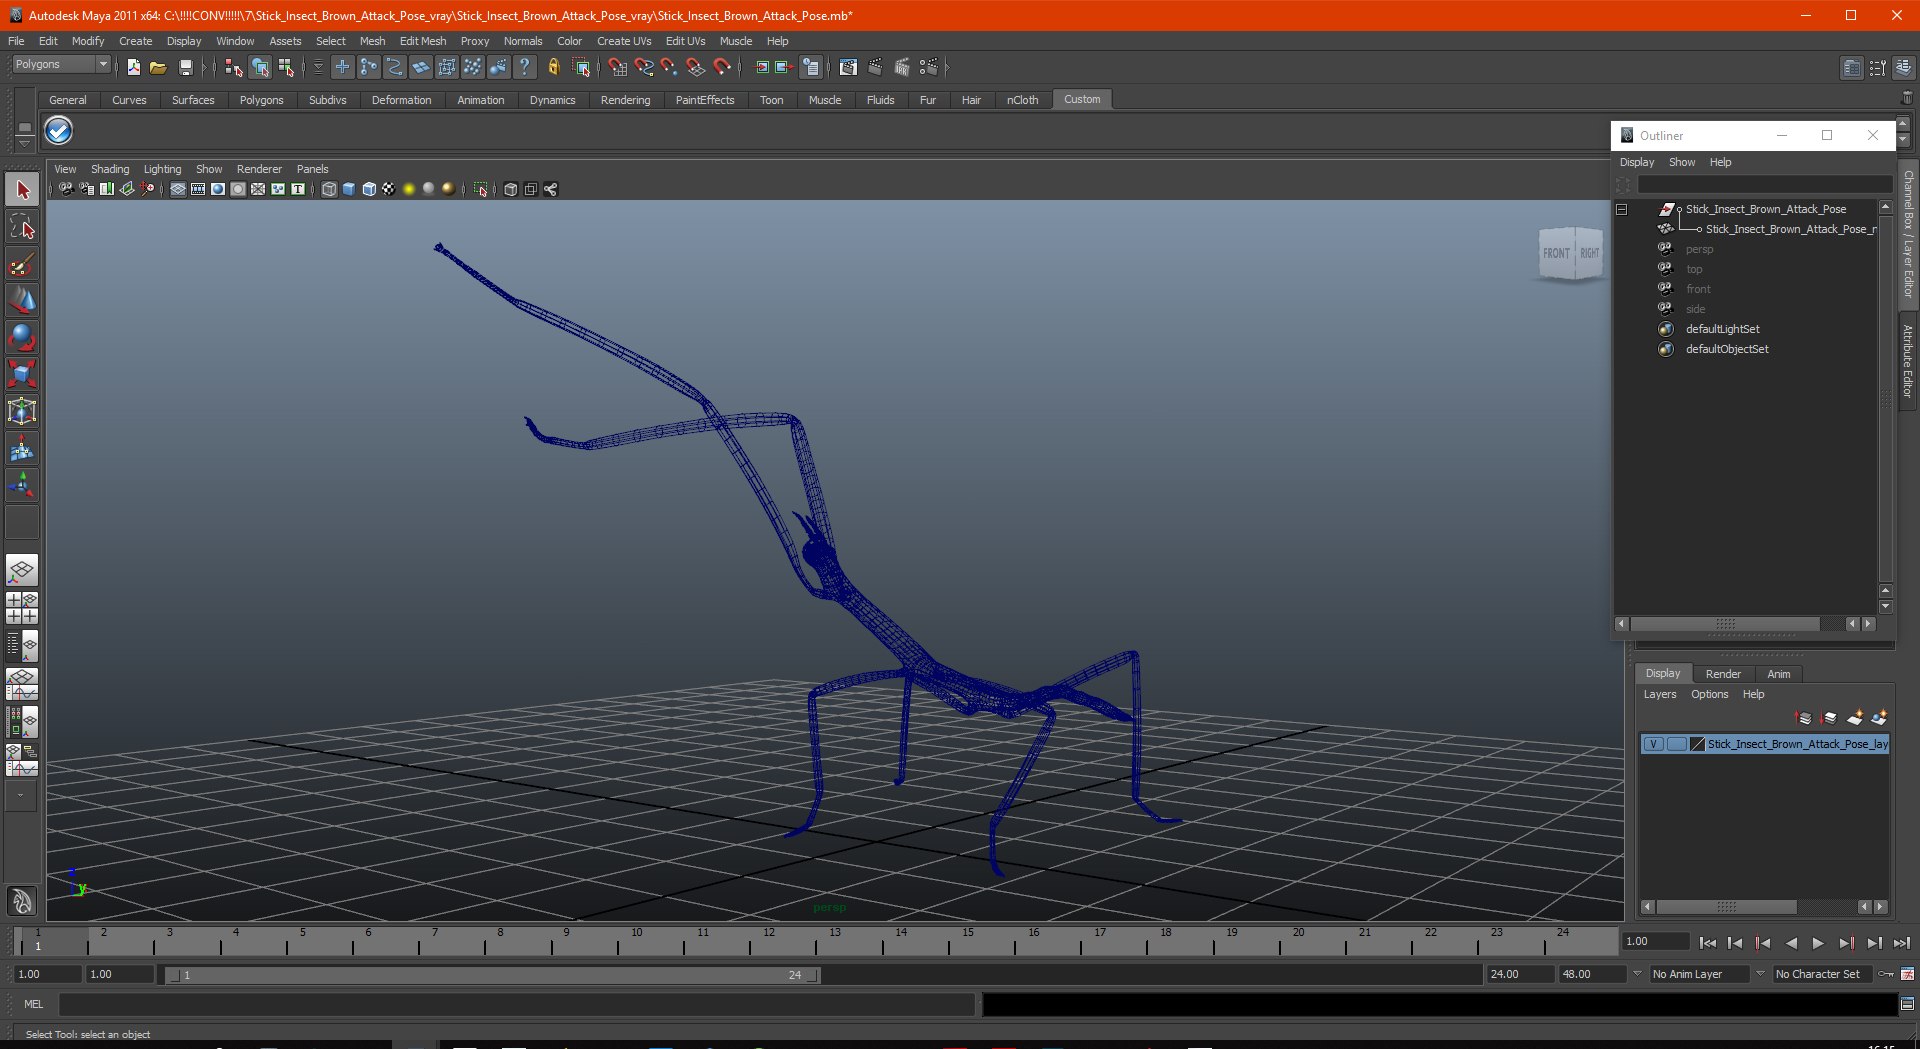The width and height of the screenshot is (1920, 1049).
Task: Collapse the Outliner root tree node
Action: coord(1622,209)
